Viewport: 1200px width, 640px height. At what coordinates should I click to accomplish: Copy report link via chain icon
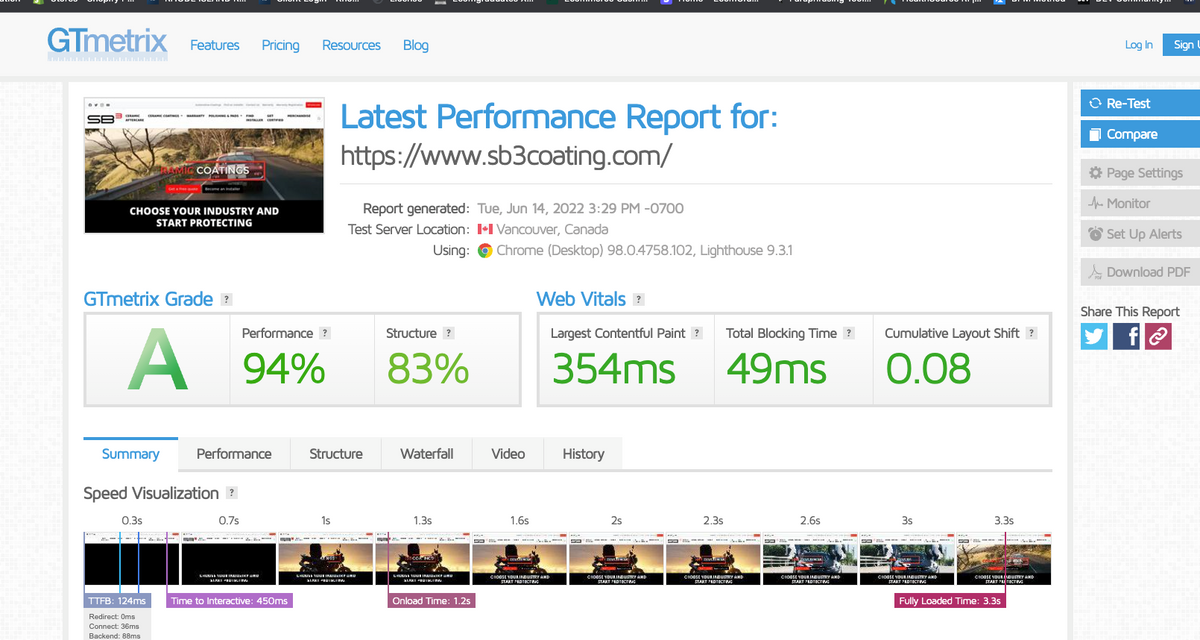pos(1158,336)
